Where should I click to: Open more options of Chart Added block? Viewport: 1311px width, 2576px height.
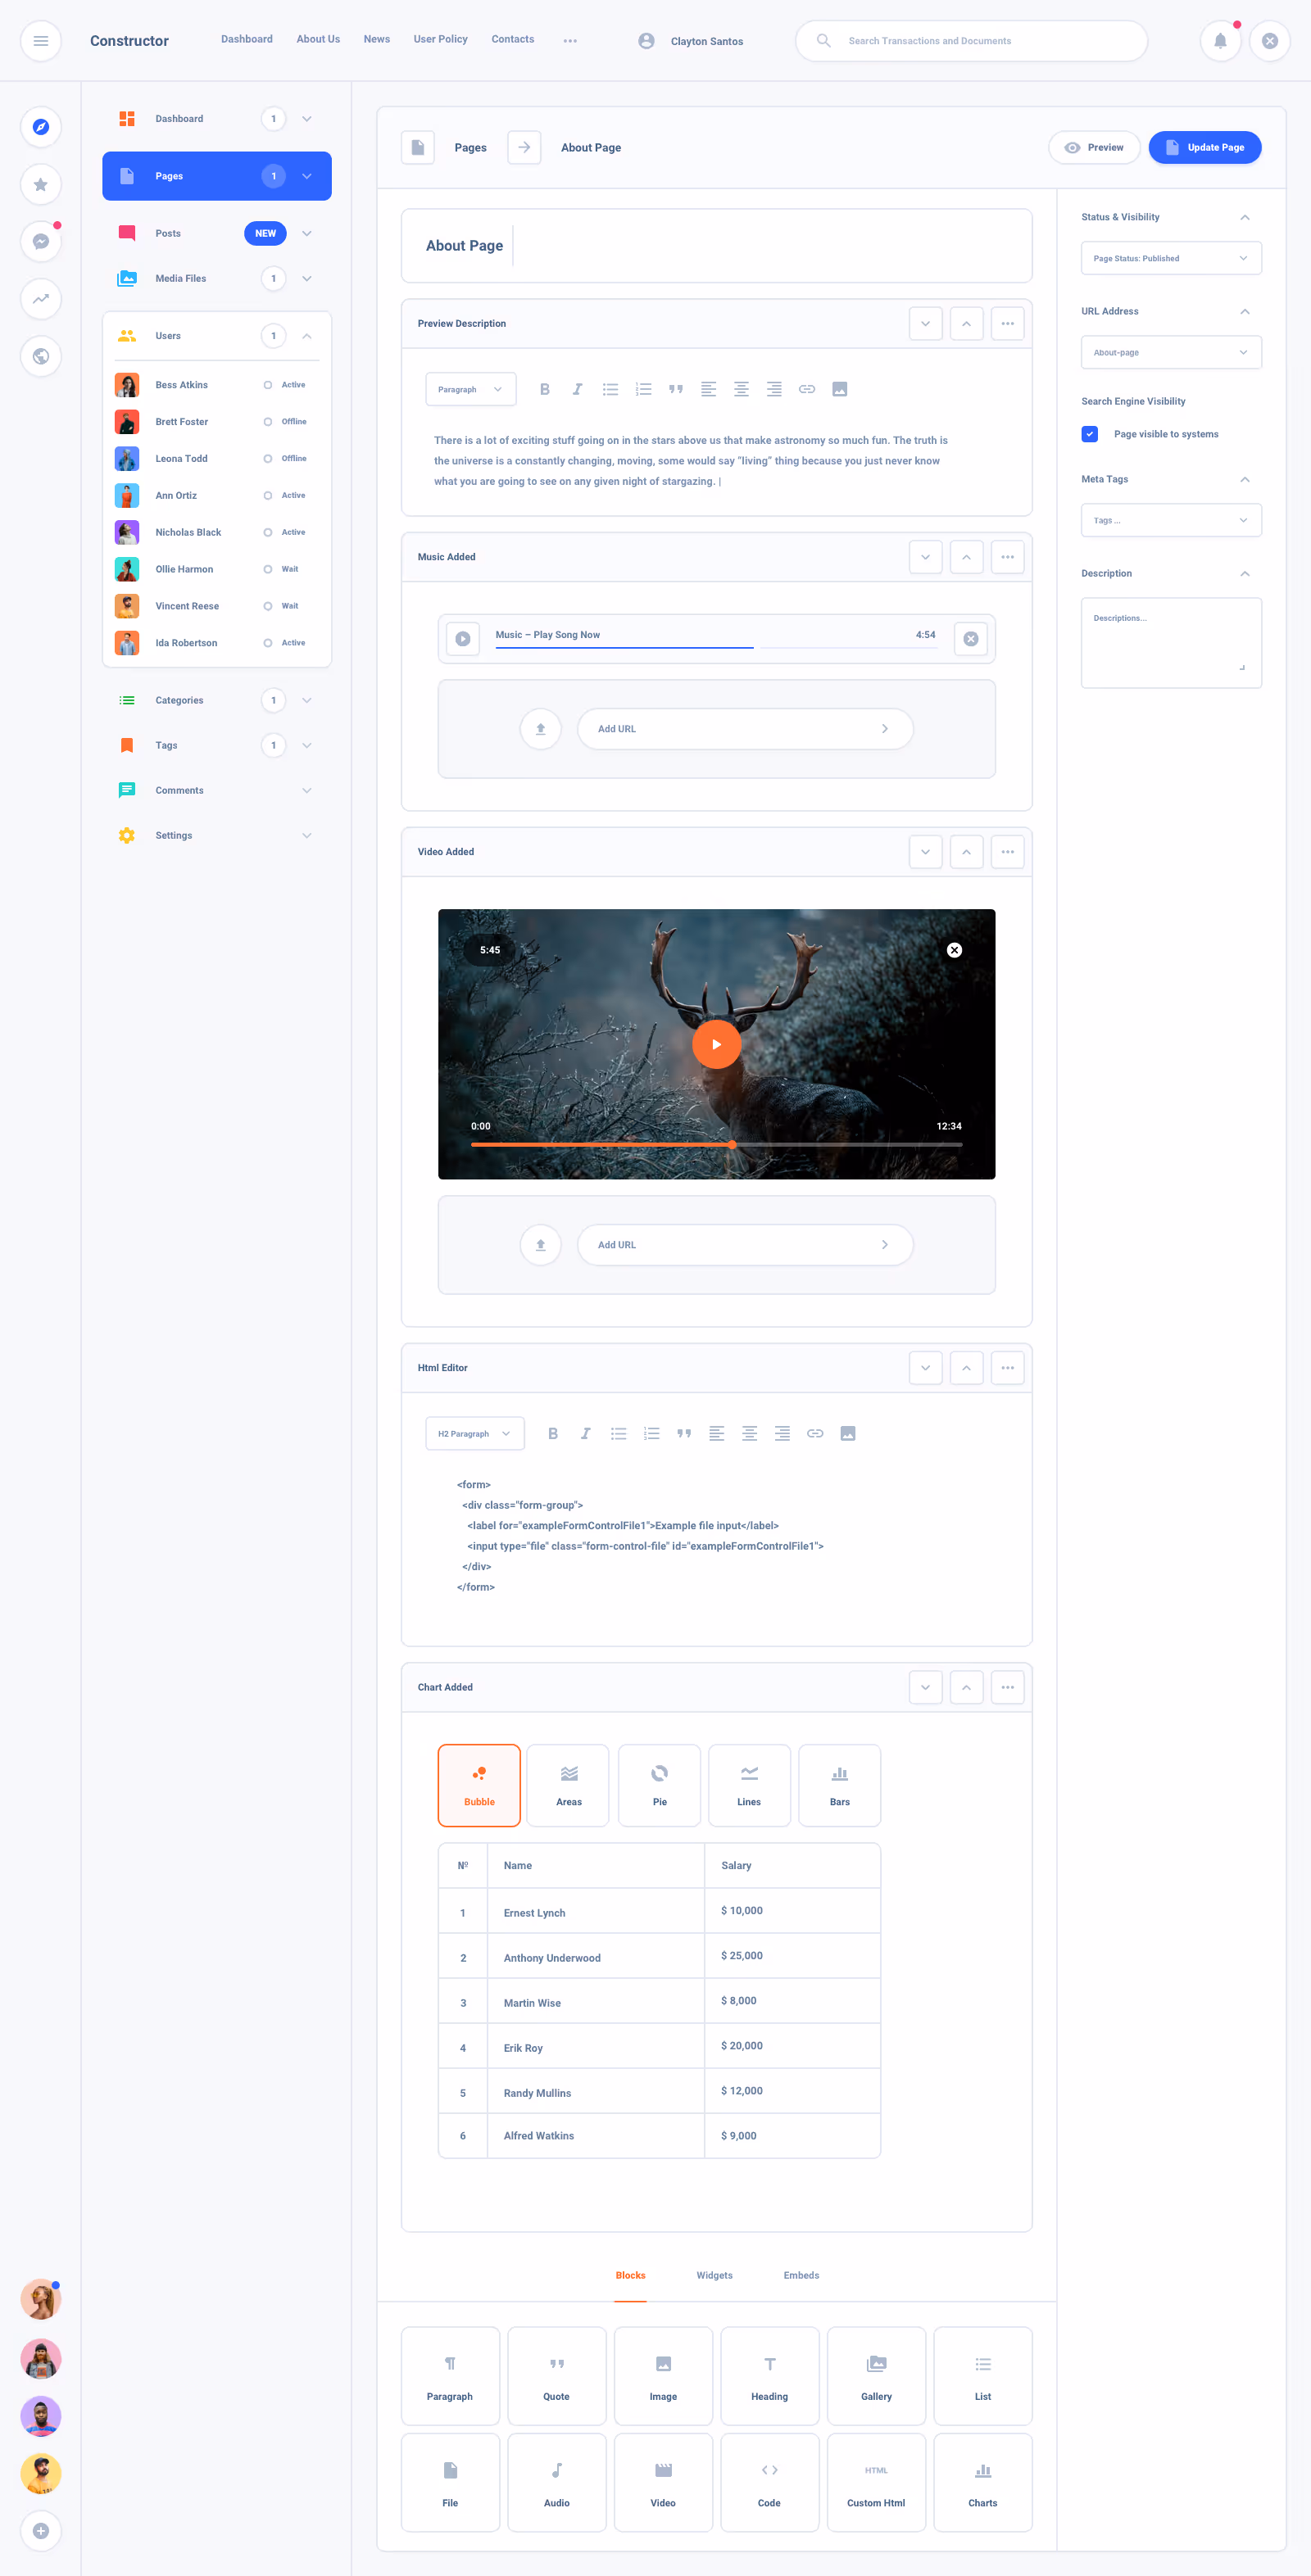click(1007, 1687)
